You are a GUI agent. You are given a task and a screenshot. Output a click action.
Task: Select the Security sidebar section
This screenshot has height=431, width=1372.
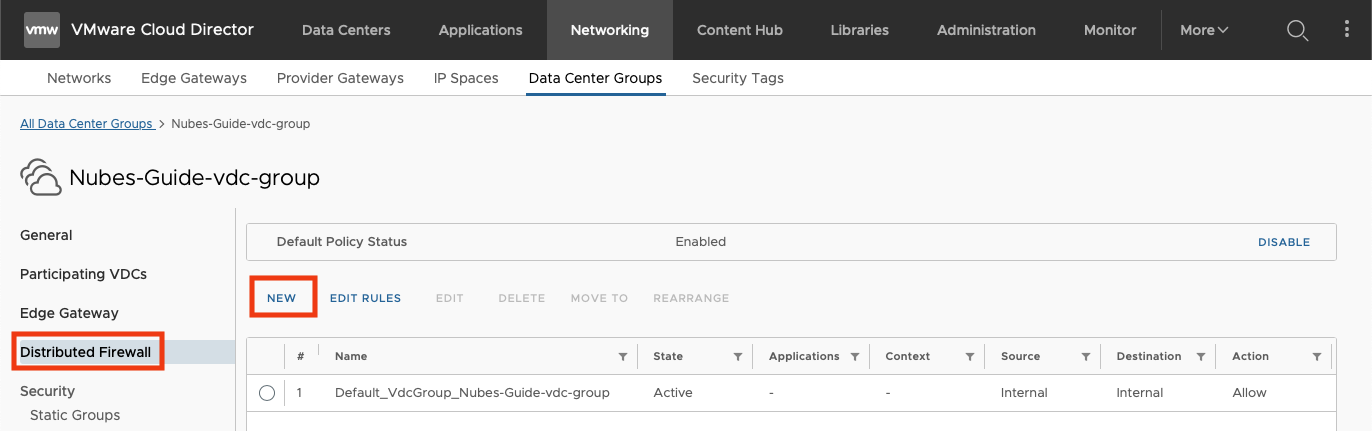[48, 391]
